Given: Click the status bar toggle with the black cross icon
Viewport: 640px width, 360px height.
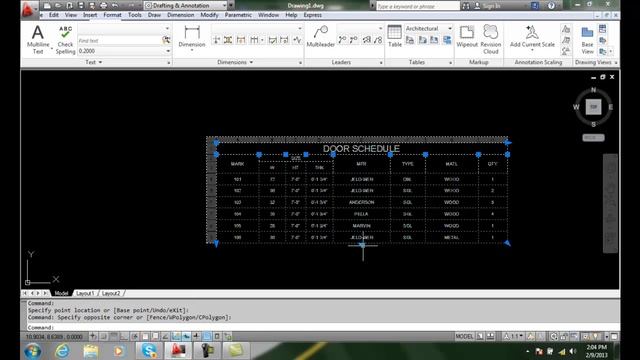Looking at the screenshot, I should pyautogui.click(x=196, y=336).
